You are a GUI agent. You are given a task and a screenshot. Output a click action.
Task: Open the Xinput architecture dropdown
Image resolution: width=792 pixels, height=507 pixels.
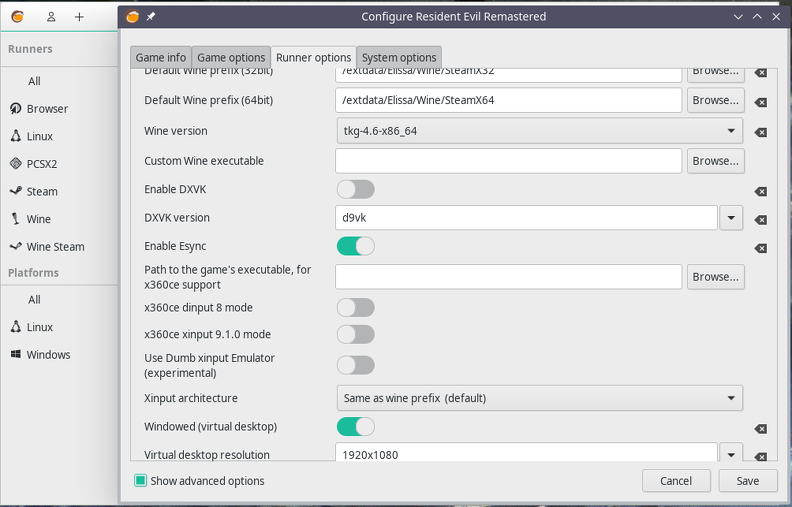[x=539, y=398]
